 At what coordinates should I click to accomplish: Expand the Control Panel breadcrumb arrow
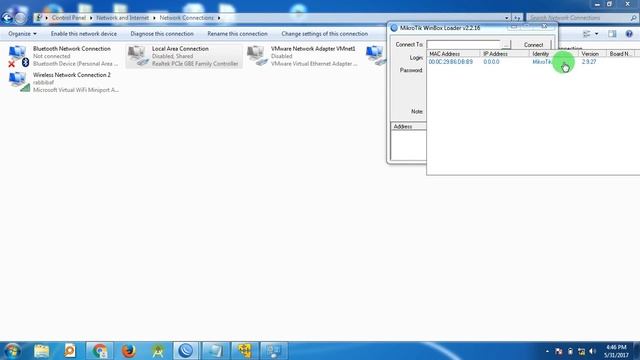(91, 18)
